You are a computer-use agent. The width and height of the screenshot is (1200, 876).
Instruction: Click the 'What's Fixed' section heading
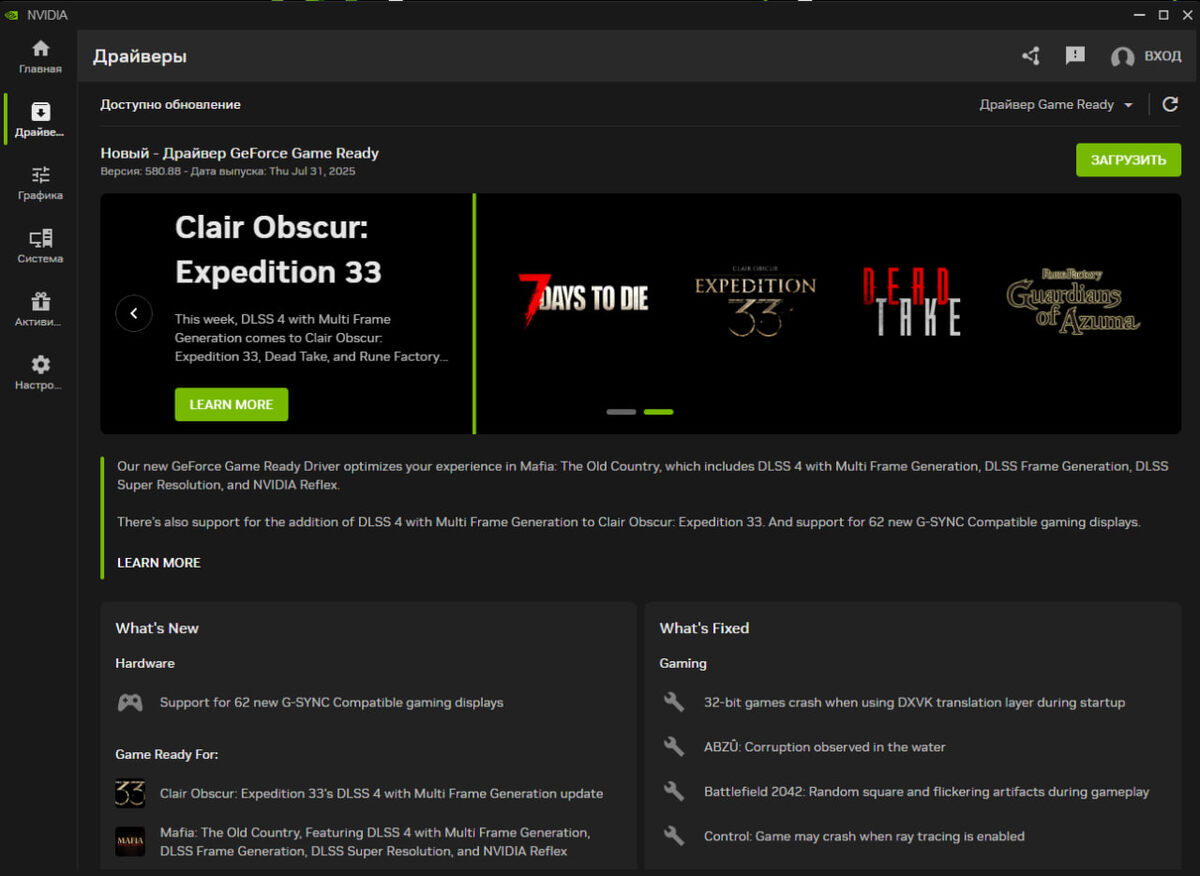click(x=704, y=628)
